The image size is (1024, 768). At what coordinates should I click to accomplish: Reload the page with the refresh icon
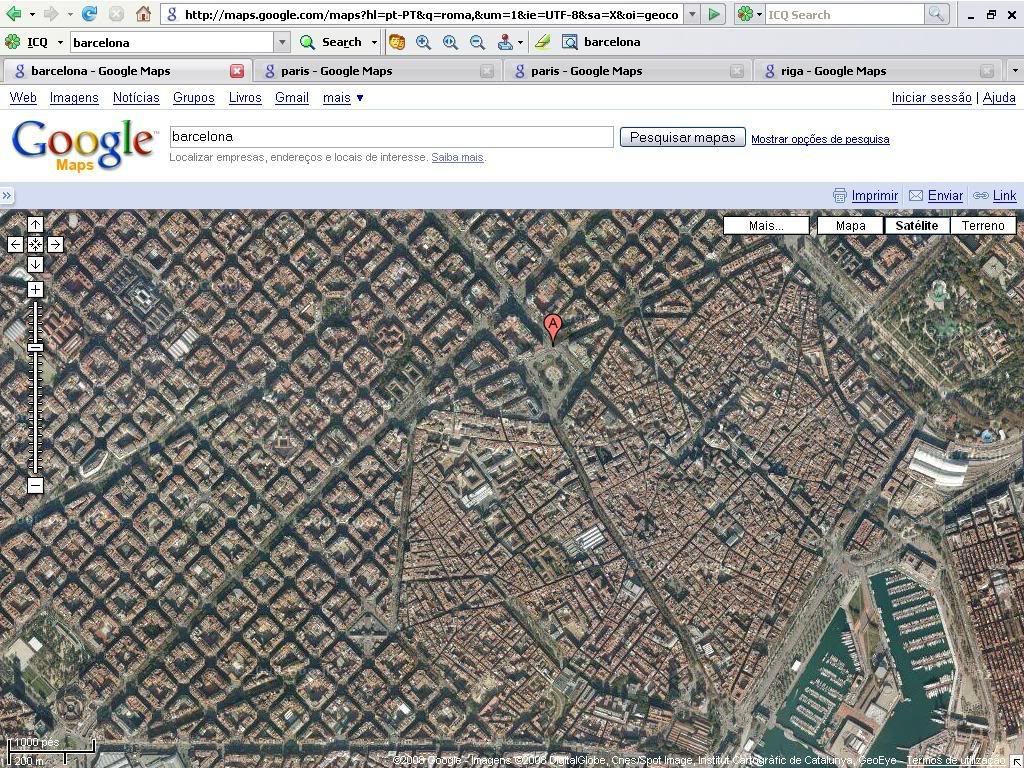[x=89, y=14]
